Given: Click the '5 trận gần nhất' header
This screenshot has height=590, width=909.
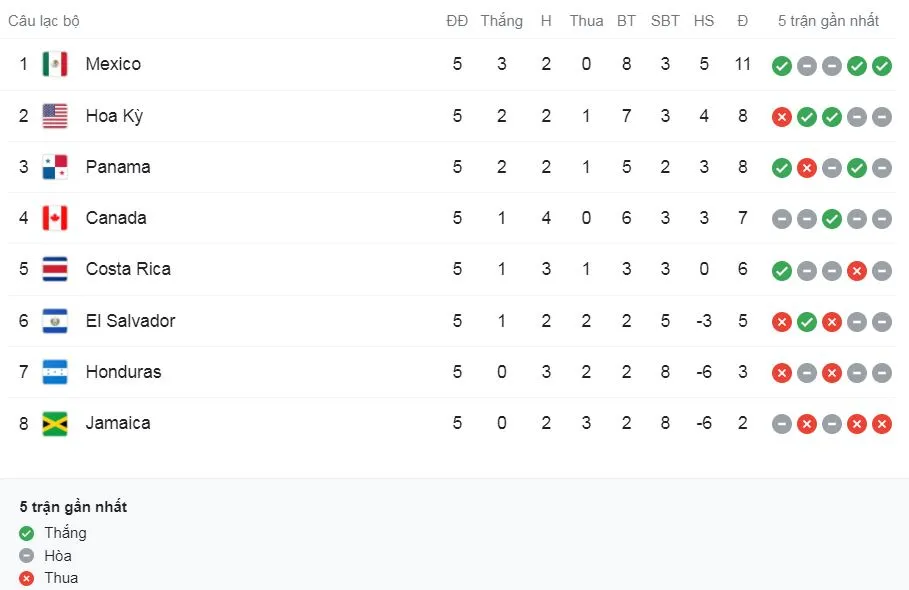Looking at the screenshot, I should [x=829, y=21].
